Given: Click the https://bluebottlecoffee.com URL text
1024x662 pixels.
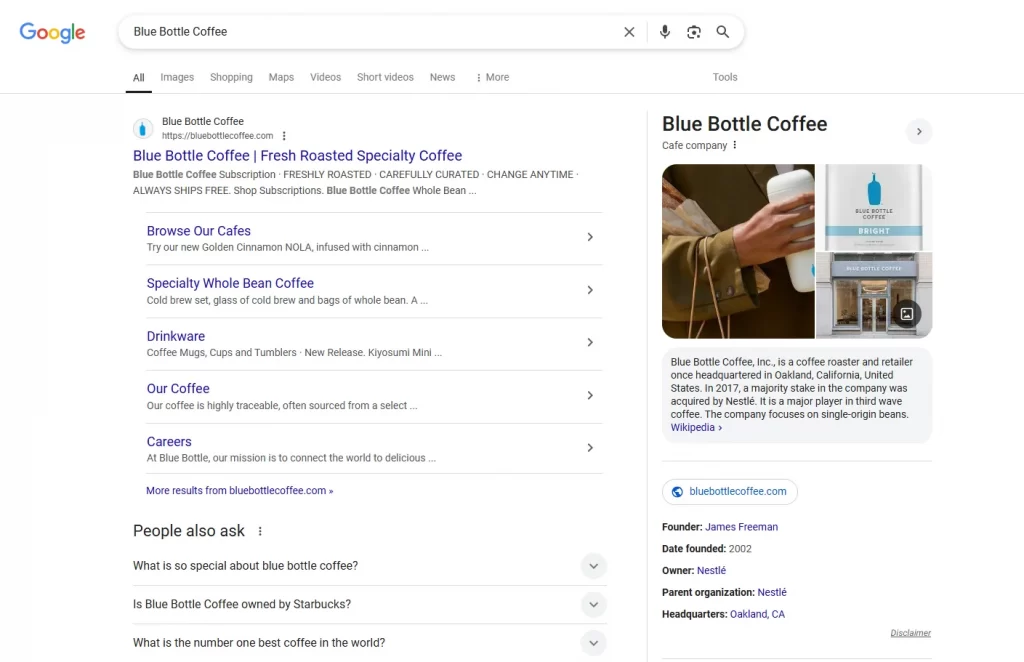Looking at the screenshot, I should [217, 136].
